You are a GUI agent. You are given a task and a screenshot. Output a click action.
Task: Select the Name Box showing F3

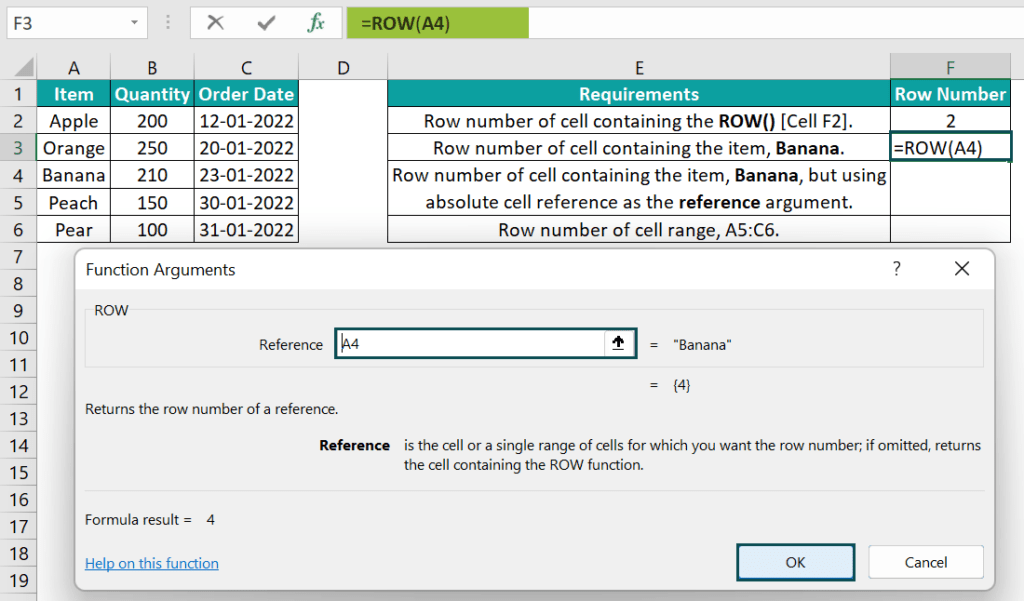(x=70, y=22)
